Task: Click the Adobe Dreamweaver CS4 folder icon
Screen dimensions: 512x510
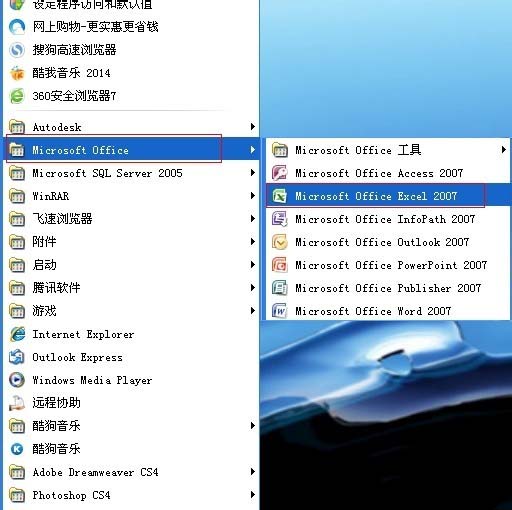Action: point(17,472)
